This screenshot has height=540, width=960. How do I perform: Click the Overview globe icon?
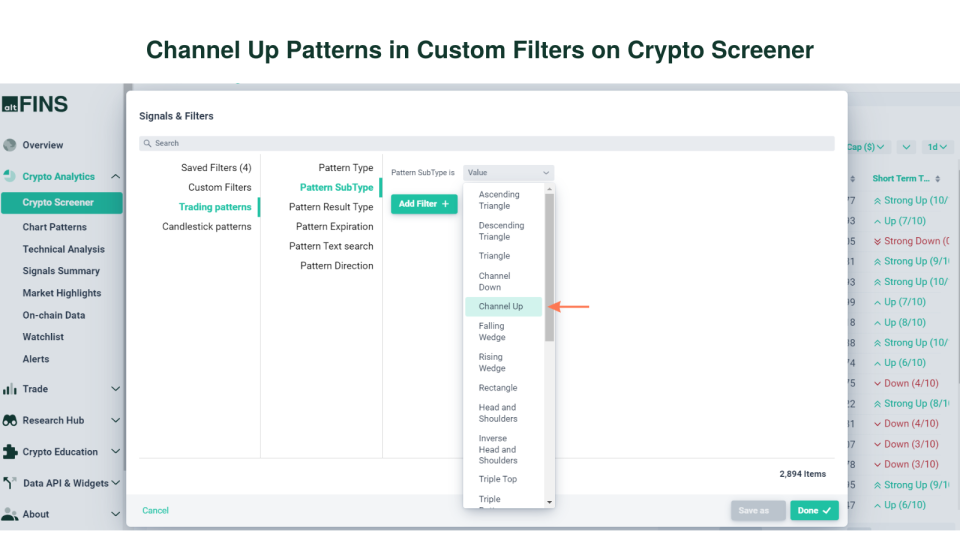tap(10, 145)
